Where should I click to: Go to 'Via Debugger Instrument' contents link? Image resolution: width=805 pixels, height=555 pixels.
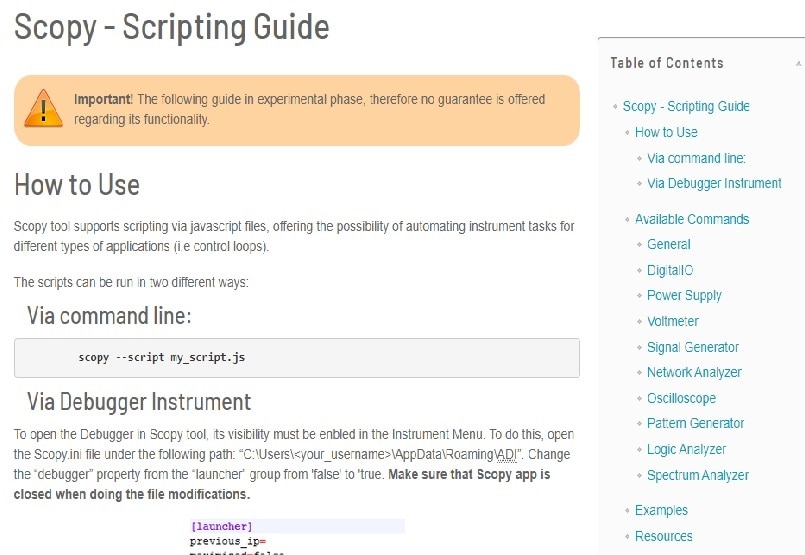[x=714, y=183]
